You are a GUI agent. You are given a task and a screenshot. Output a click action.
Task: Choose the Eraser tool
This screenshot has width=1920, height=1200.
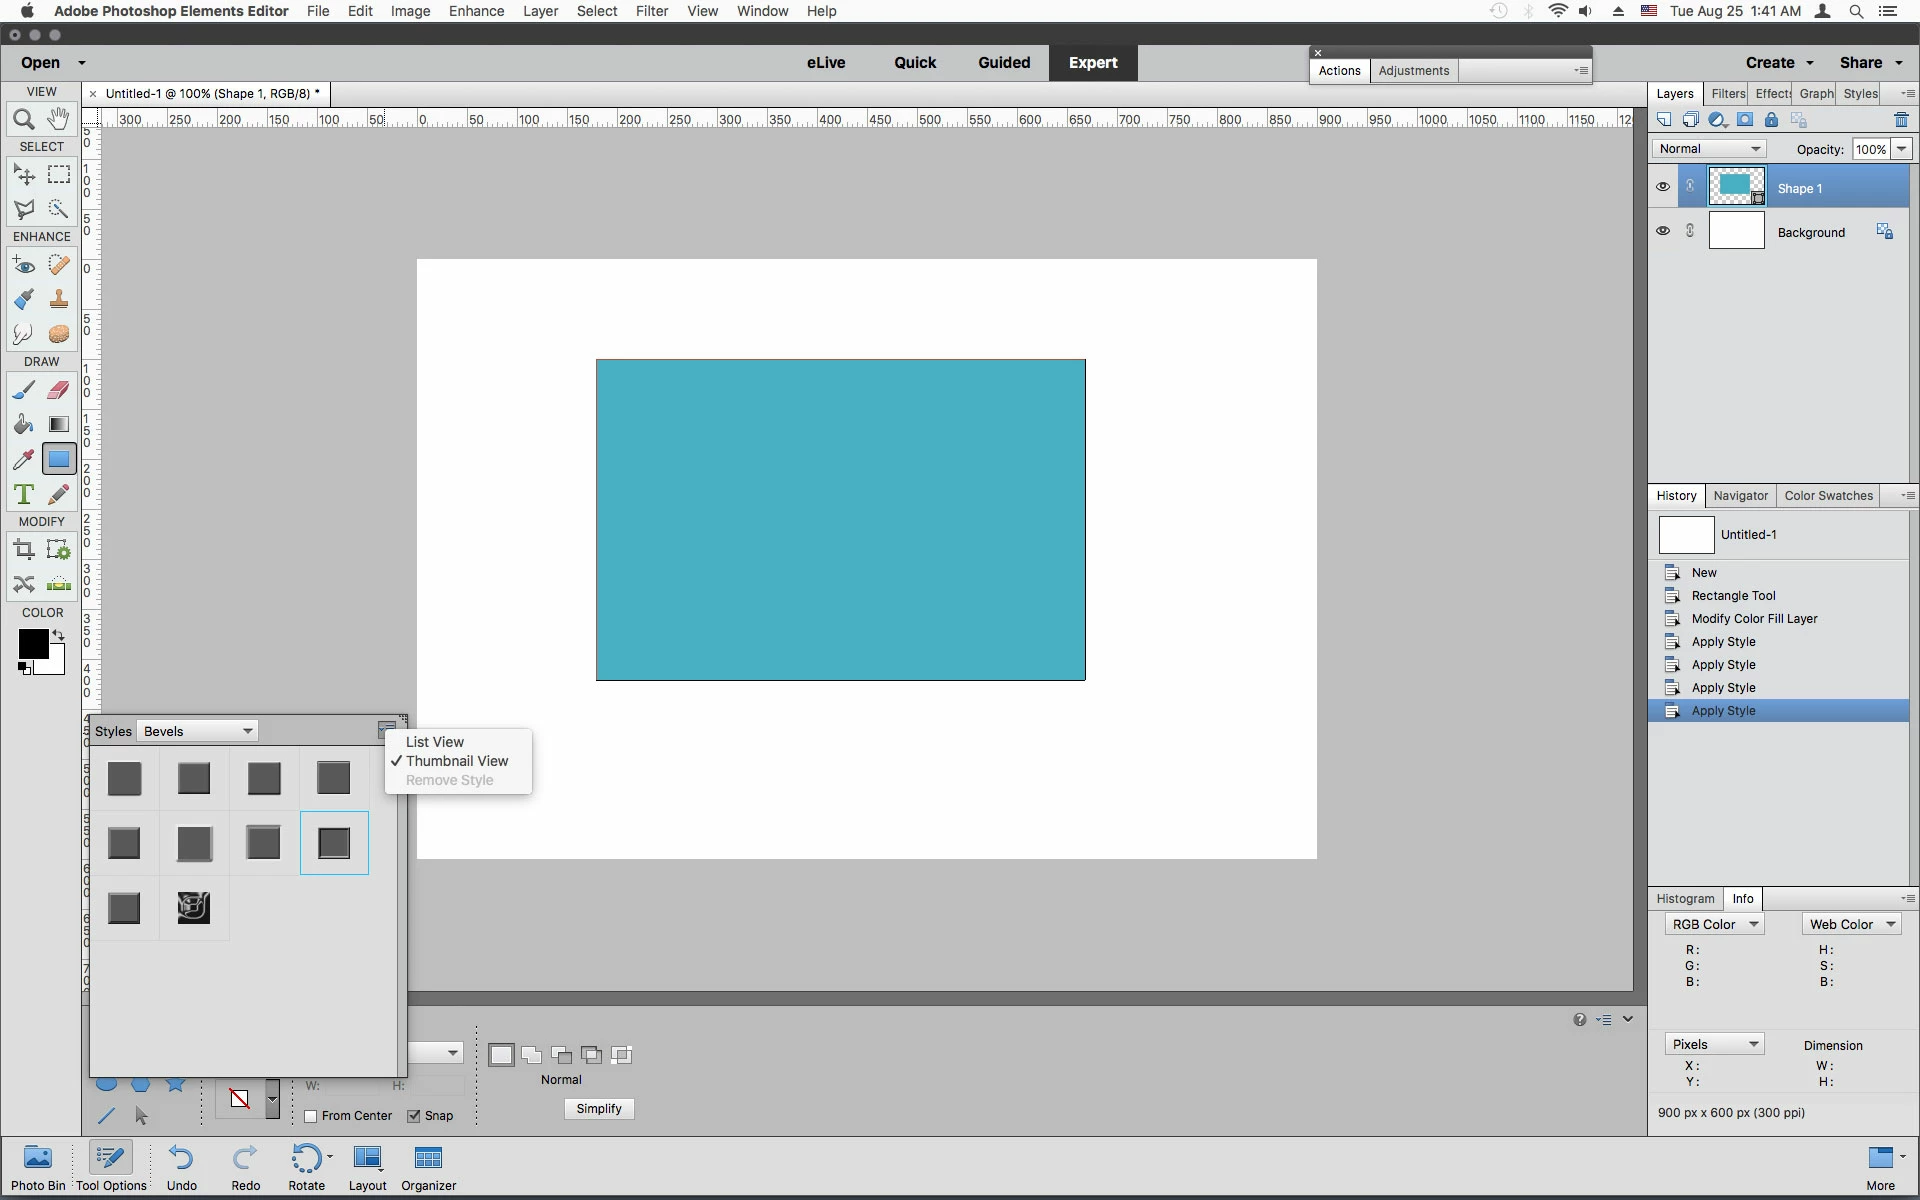coord(59,390)
